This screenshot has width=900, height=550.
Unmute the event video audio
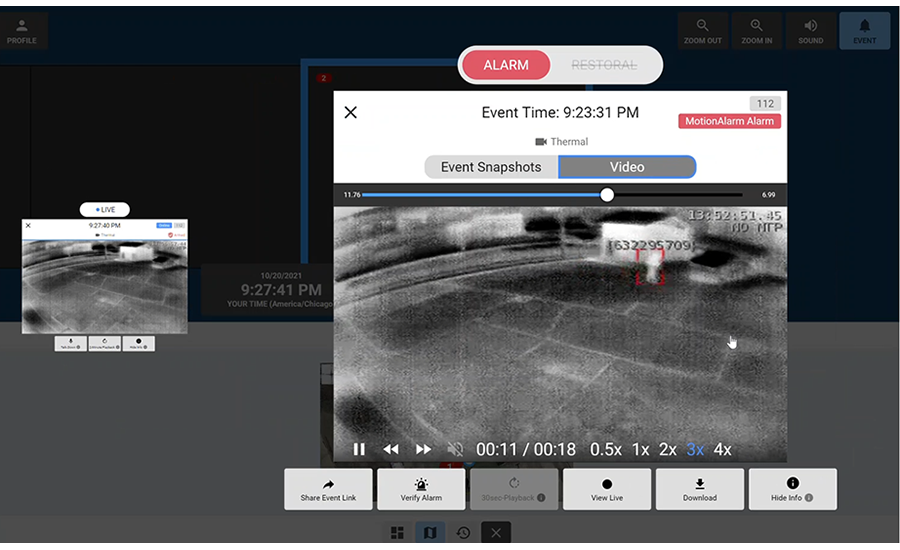point(455,449)
